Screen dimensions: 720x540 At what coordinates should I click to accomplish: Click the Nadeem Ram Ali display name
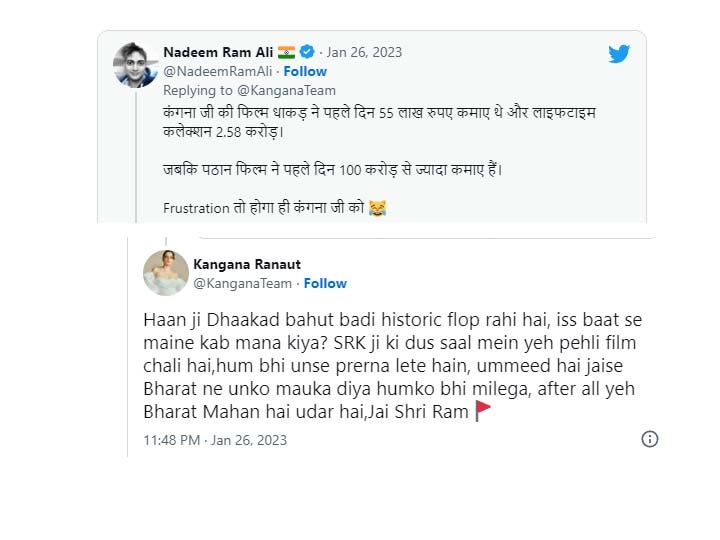218,51
